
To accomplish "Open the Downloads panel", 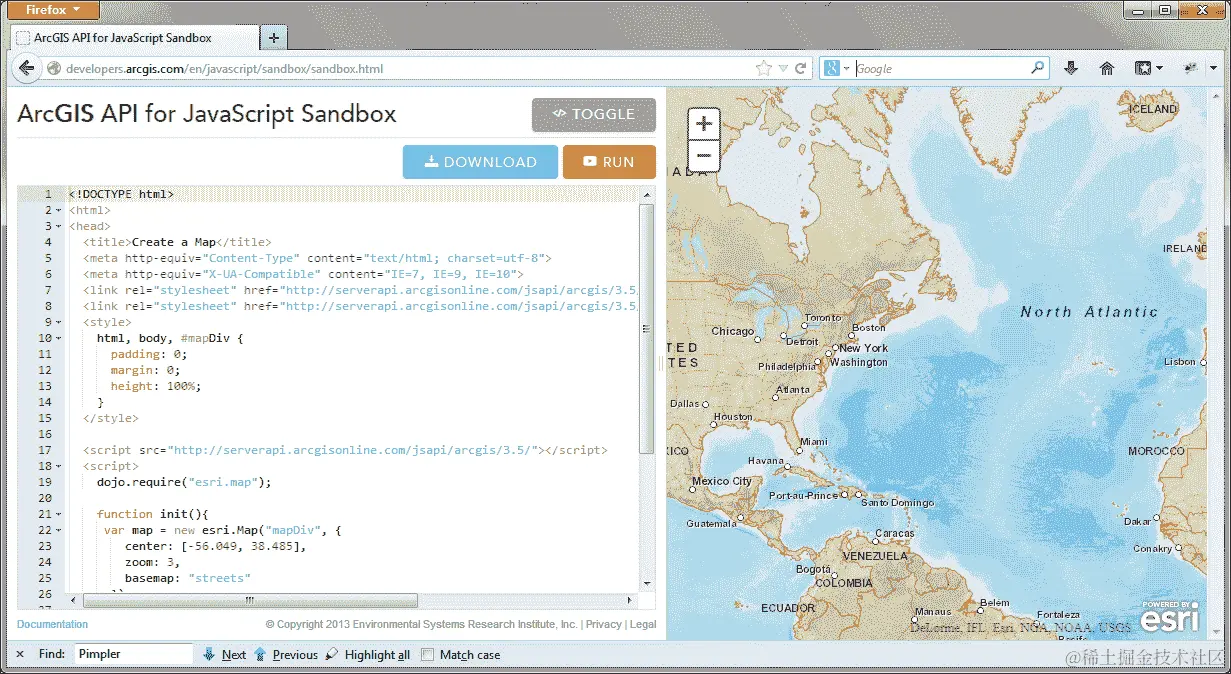I will [x=1070, y=68].
